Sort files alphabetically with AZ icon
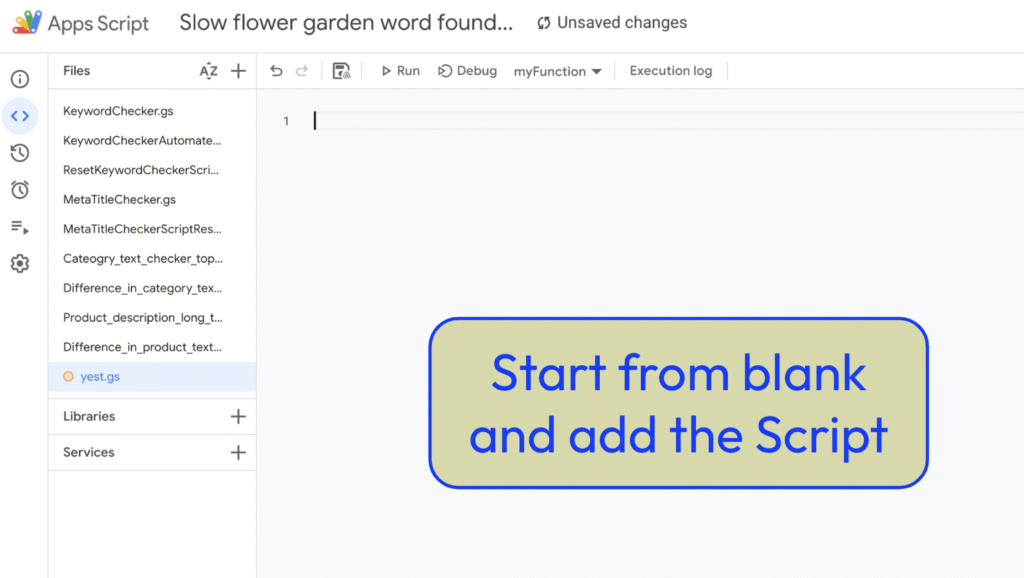Screen dimensions: 1024x578 click(208, 71)
